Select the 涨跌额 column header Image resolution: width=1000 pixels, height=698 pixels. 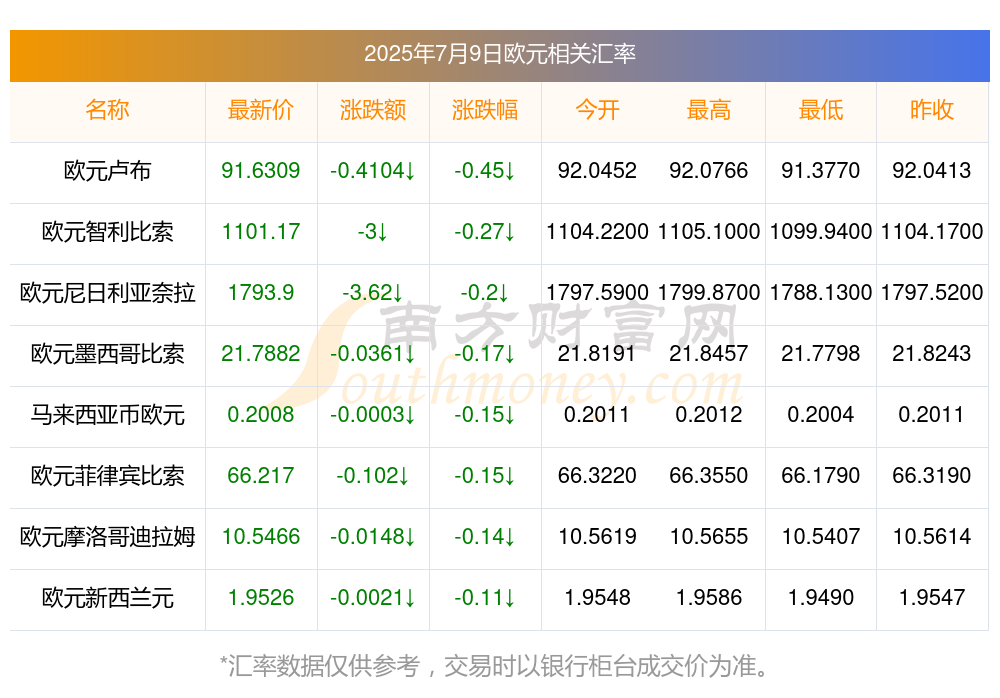(373, 110)
